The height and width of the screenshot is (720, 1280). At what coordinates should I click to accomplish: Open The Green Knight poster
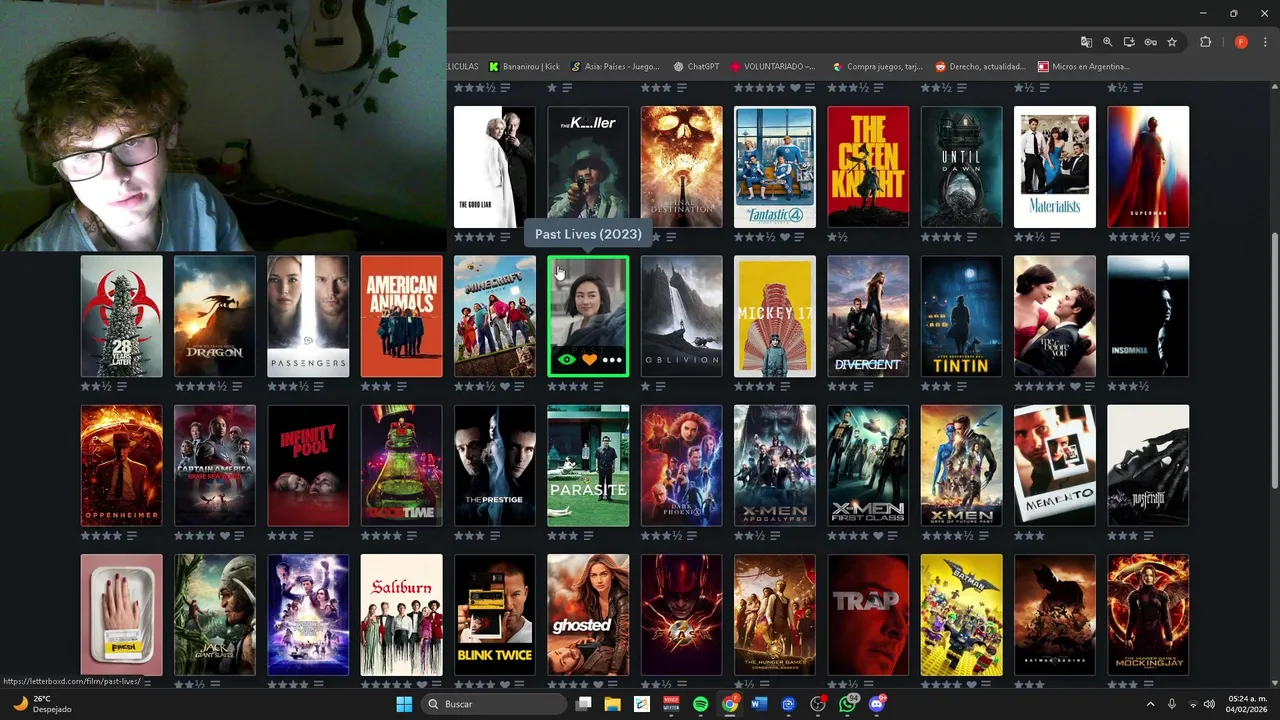click(x=868, y=167)
